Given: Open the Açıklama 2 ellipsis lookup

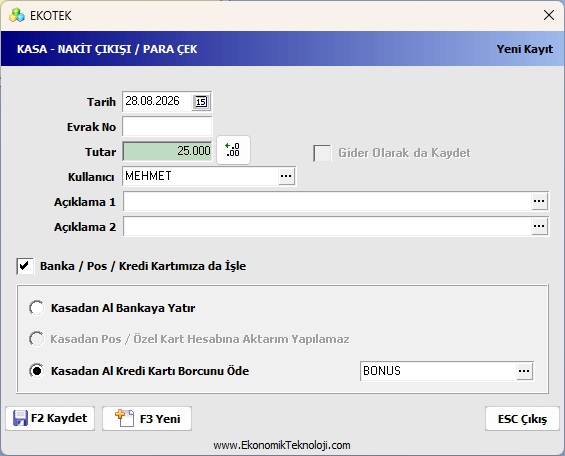Looking at the screenshot, I should click(x=539, y=226).
